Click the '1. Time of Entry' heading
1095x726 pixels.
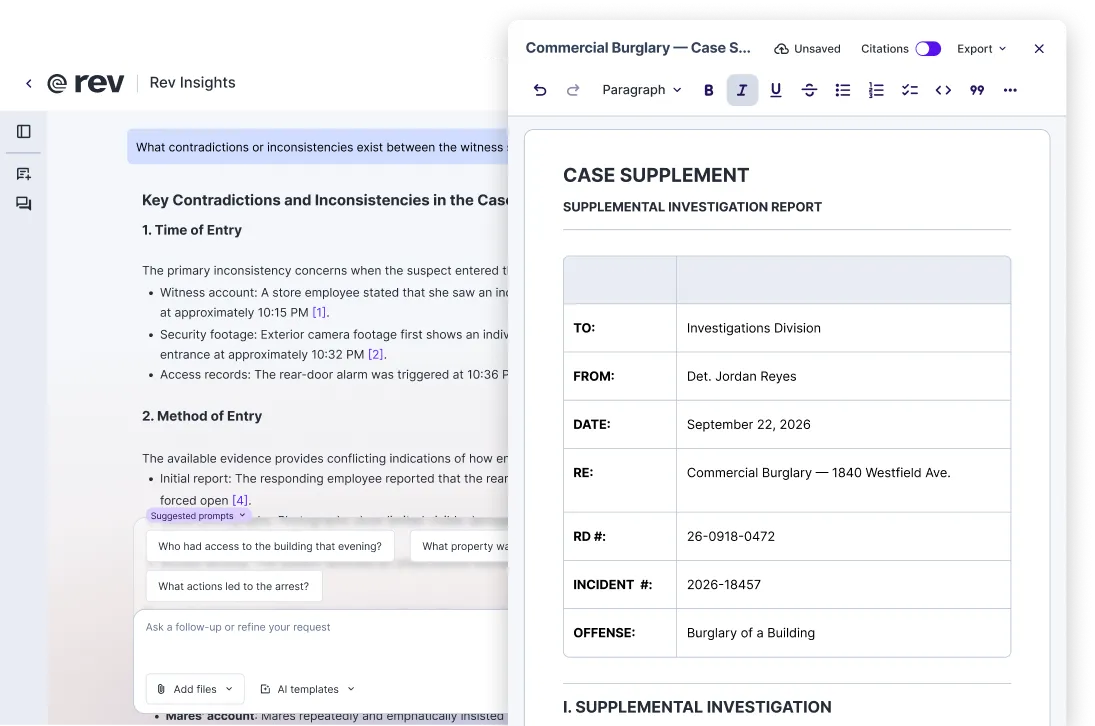[192, 230]
